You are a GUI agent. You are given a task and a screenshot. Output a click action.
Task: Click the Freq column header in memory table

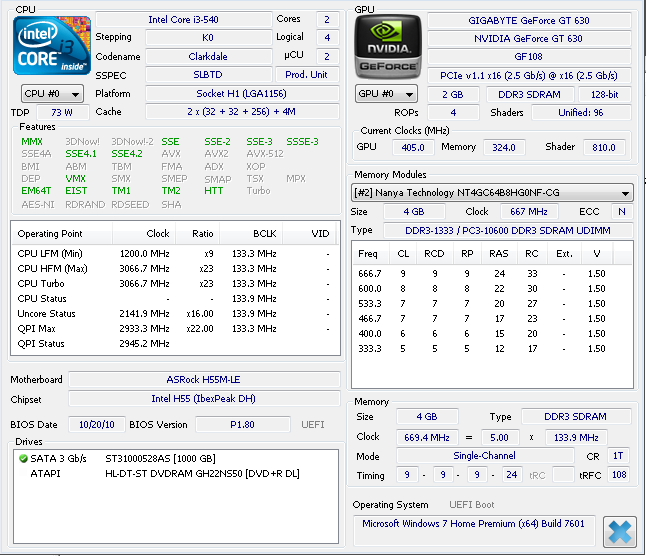tap(371, 254)
